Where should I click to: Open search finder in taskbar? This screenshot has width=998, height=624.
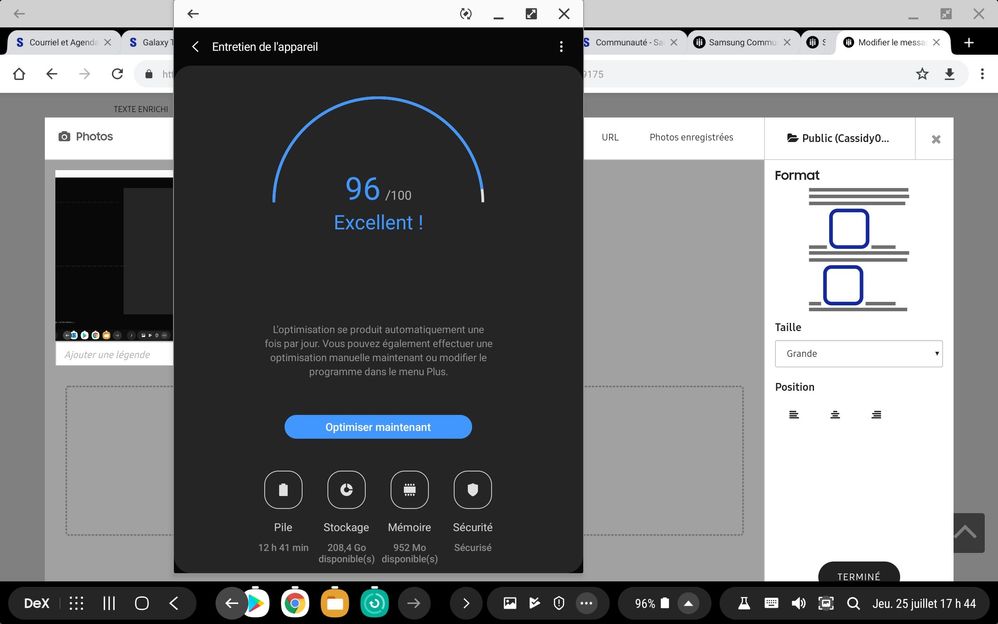[x=853, y=603]
